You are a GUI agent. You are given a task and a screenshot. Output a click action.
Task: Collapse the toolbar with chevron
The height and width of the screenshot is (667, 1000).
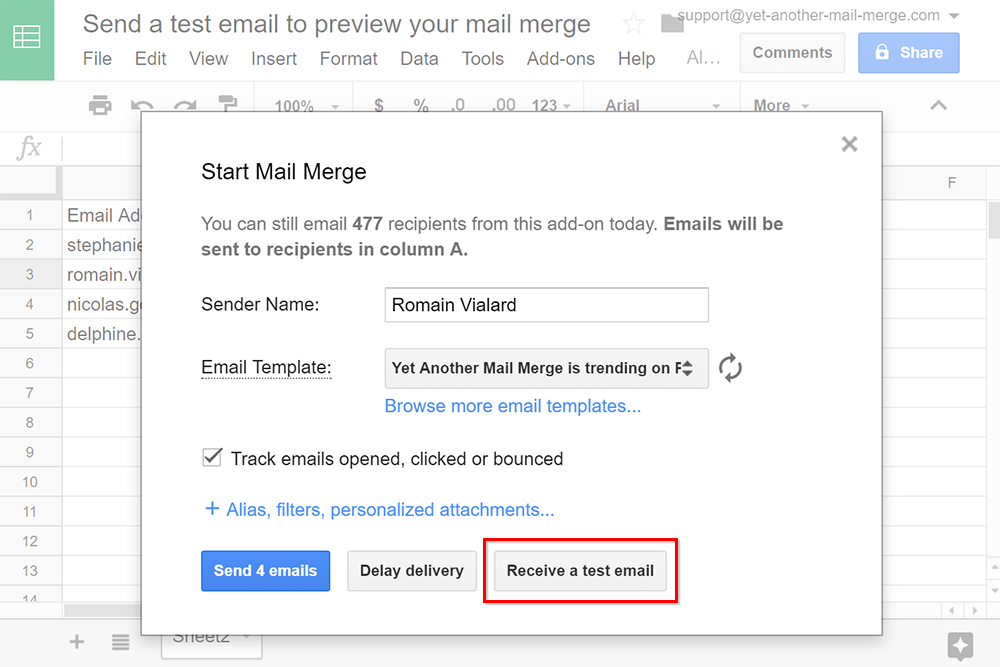(x=938, y=105)
